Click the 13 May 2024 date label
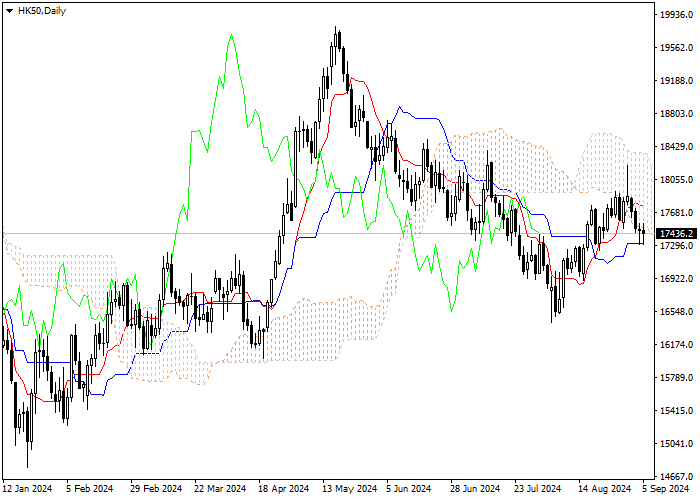Viewport: 700px width, 500px height. [x=350, y=489]
